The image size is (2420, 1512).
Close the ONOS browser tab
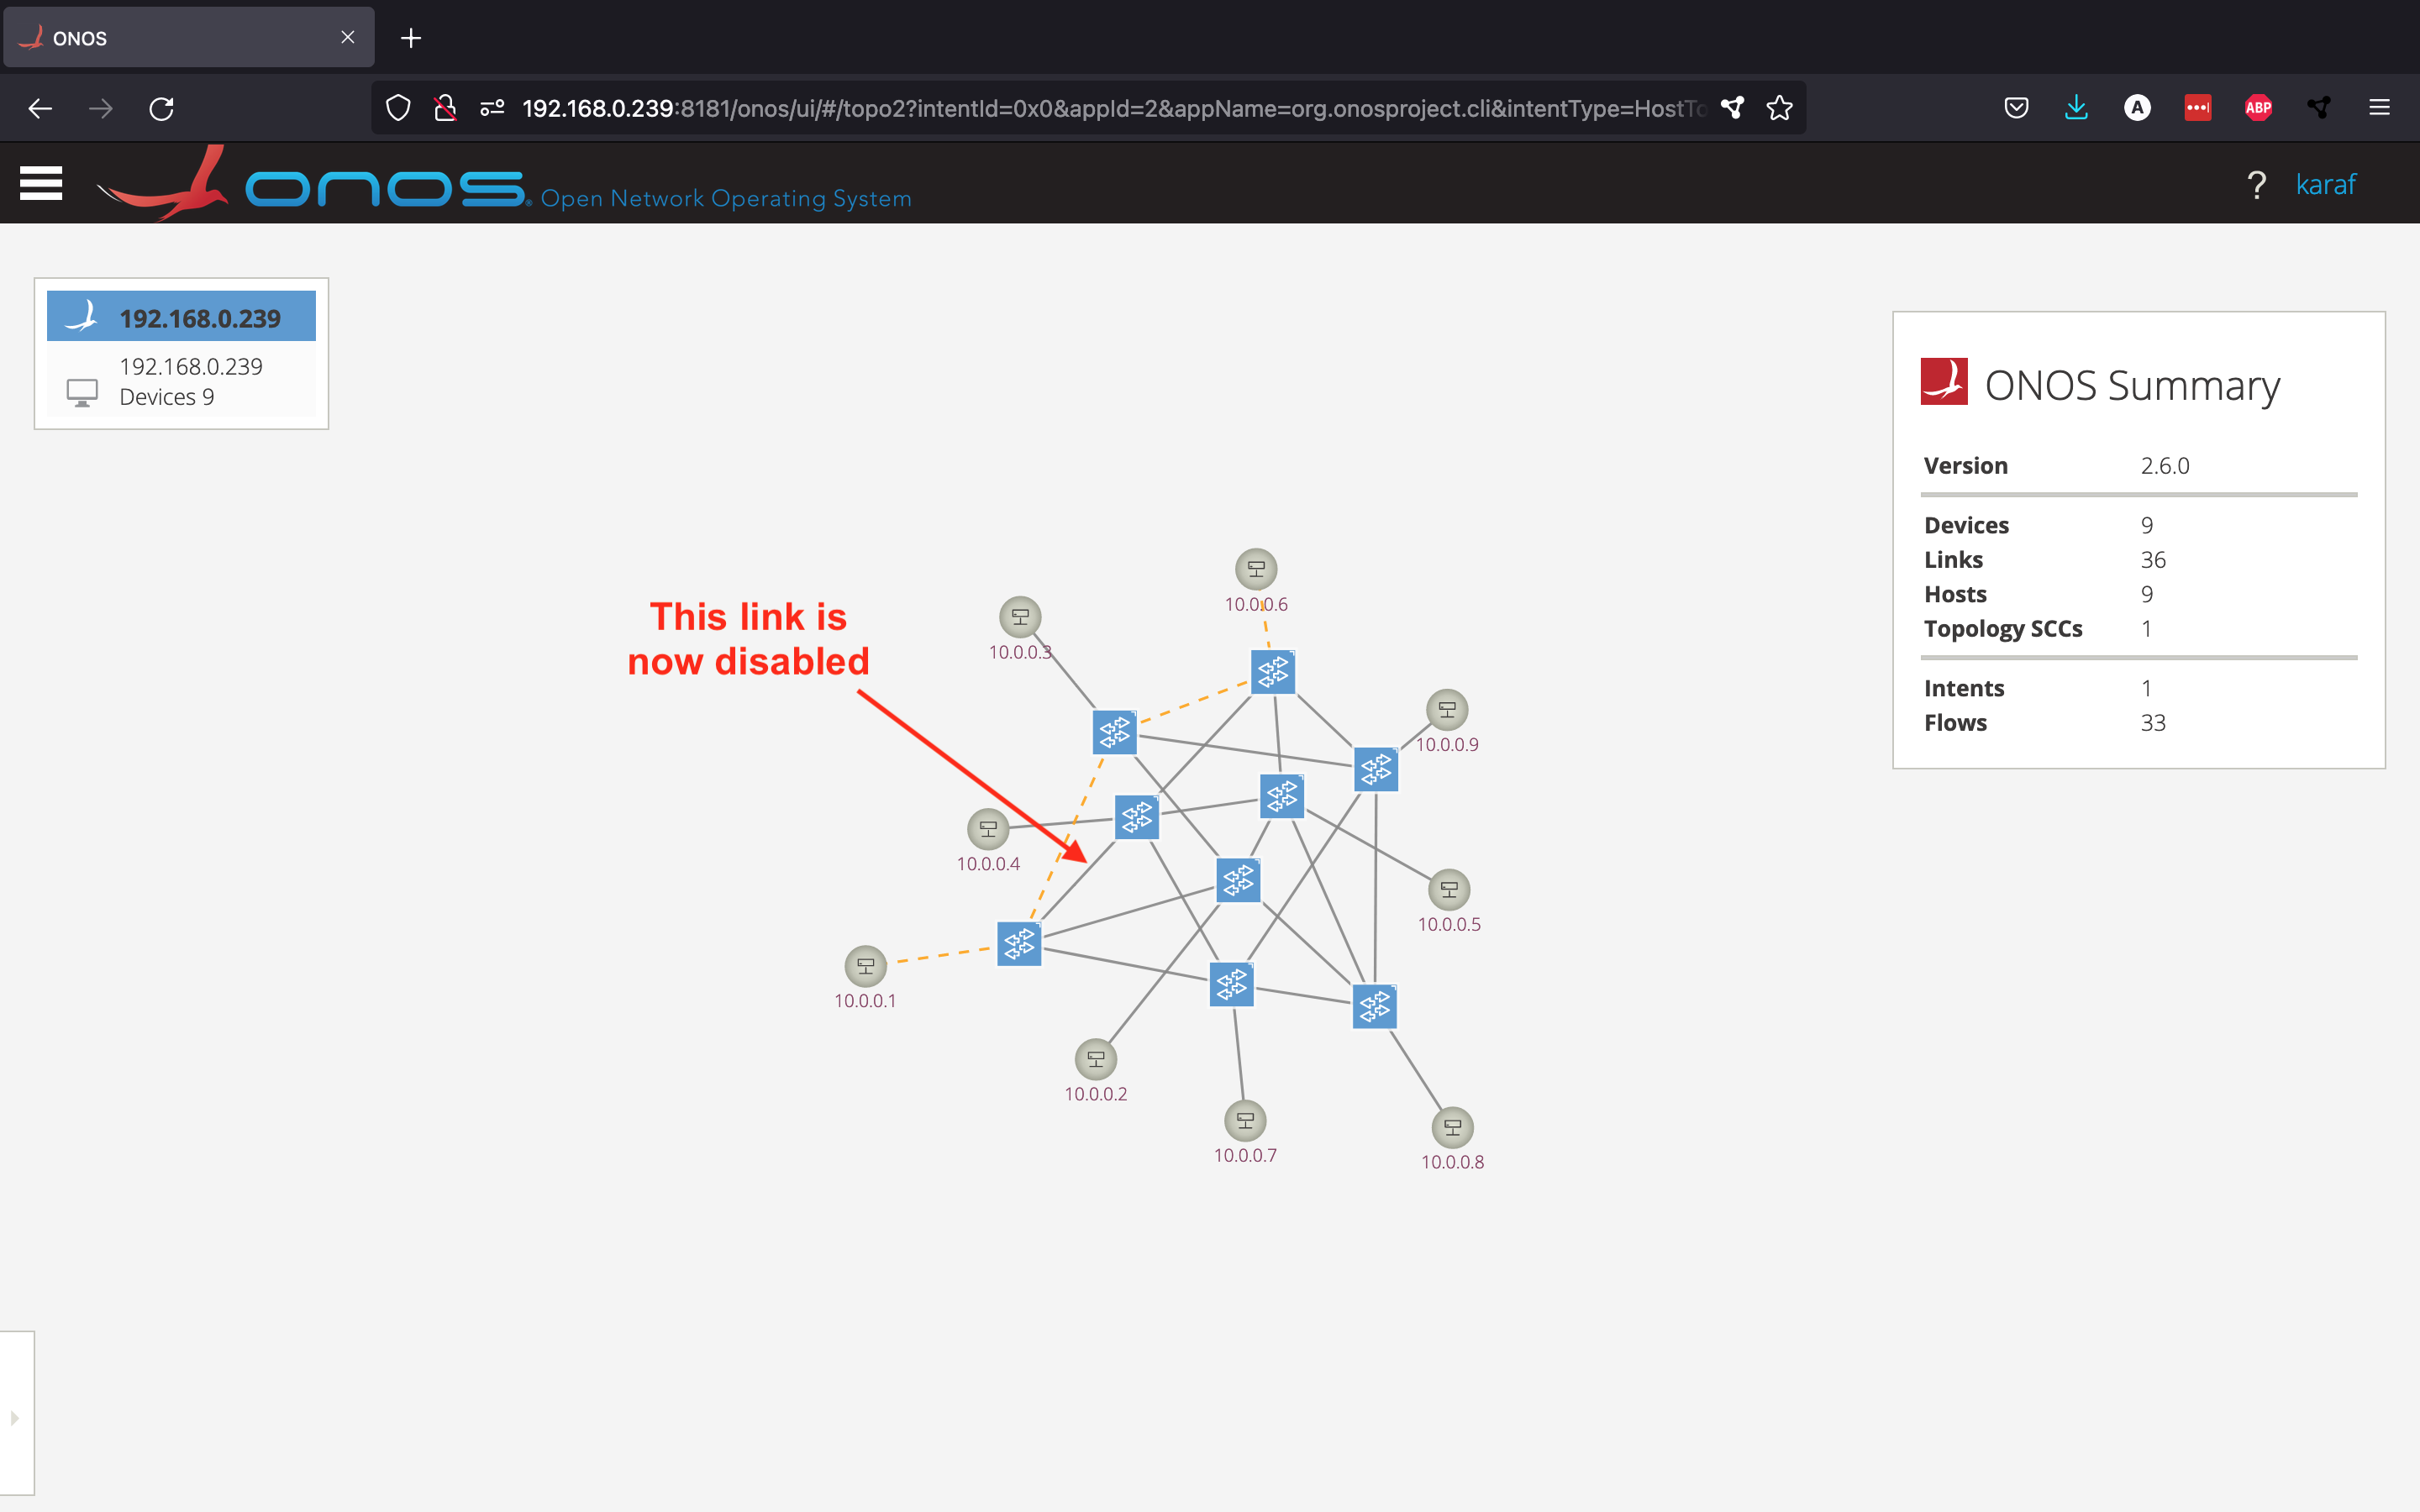(347, 37)
